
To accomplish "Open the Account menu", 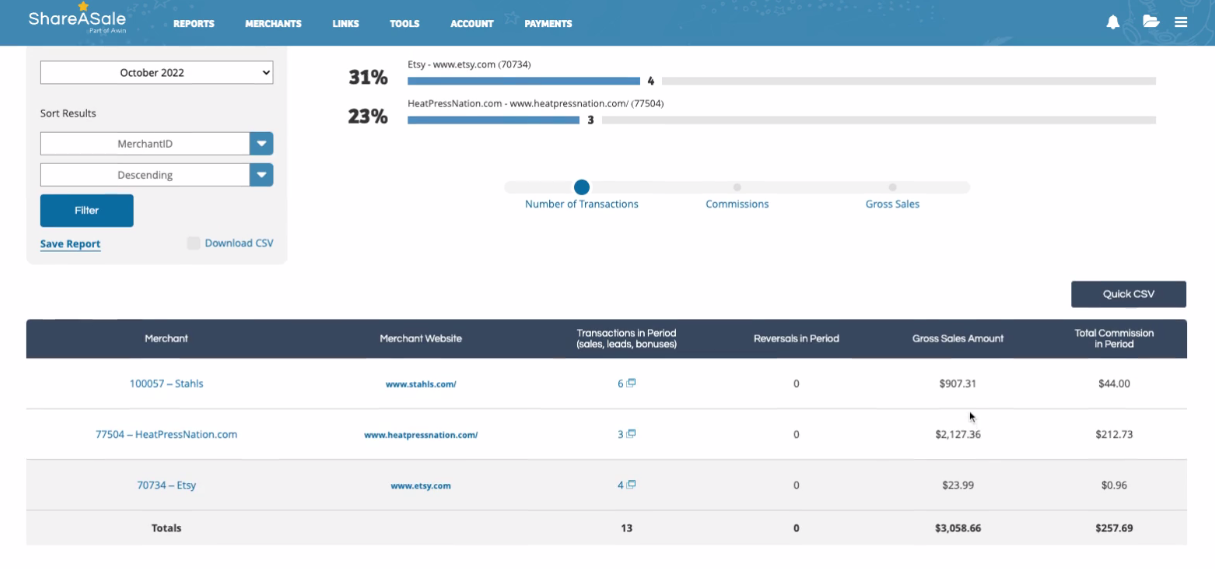I will click(x=472, y=23).
